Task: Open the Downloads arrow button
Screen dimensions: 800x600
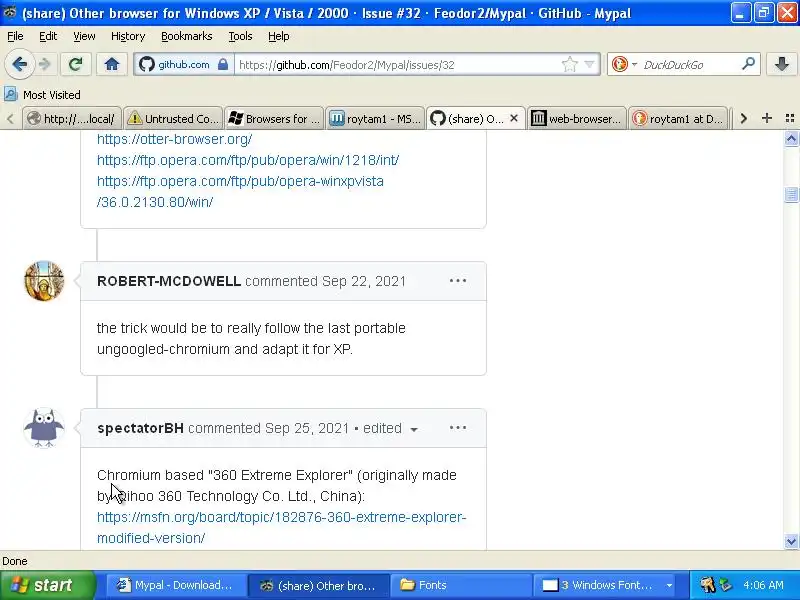Action: click(782, 64)
